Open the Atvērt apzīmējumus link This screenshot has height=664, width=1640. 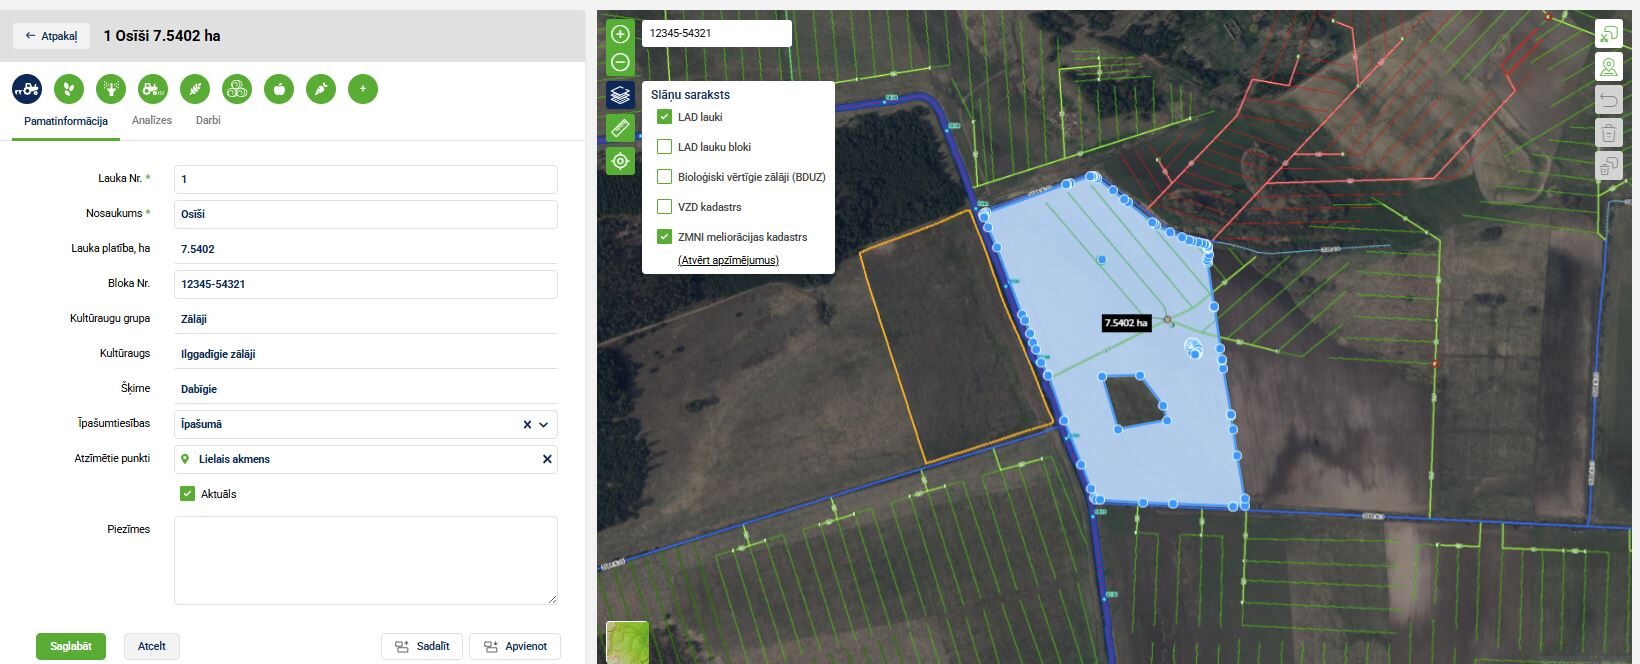click(728, 260)
